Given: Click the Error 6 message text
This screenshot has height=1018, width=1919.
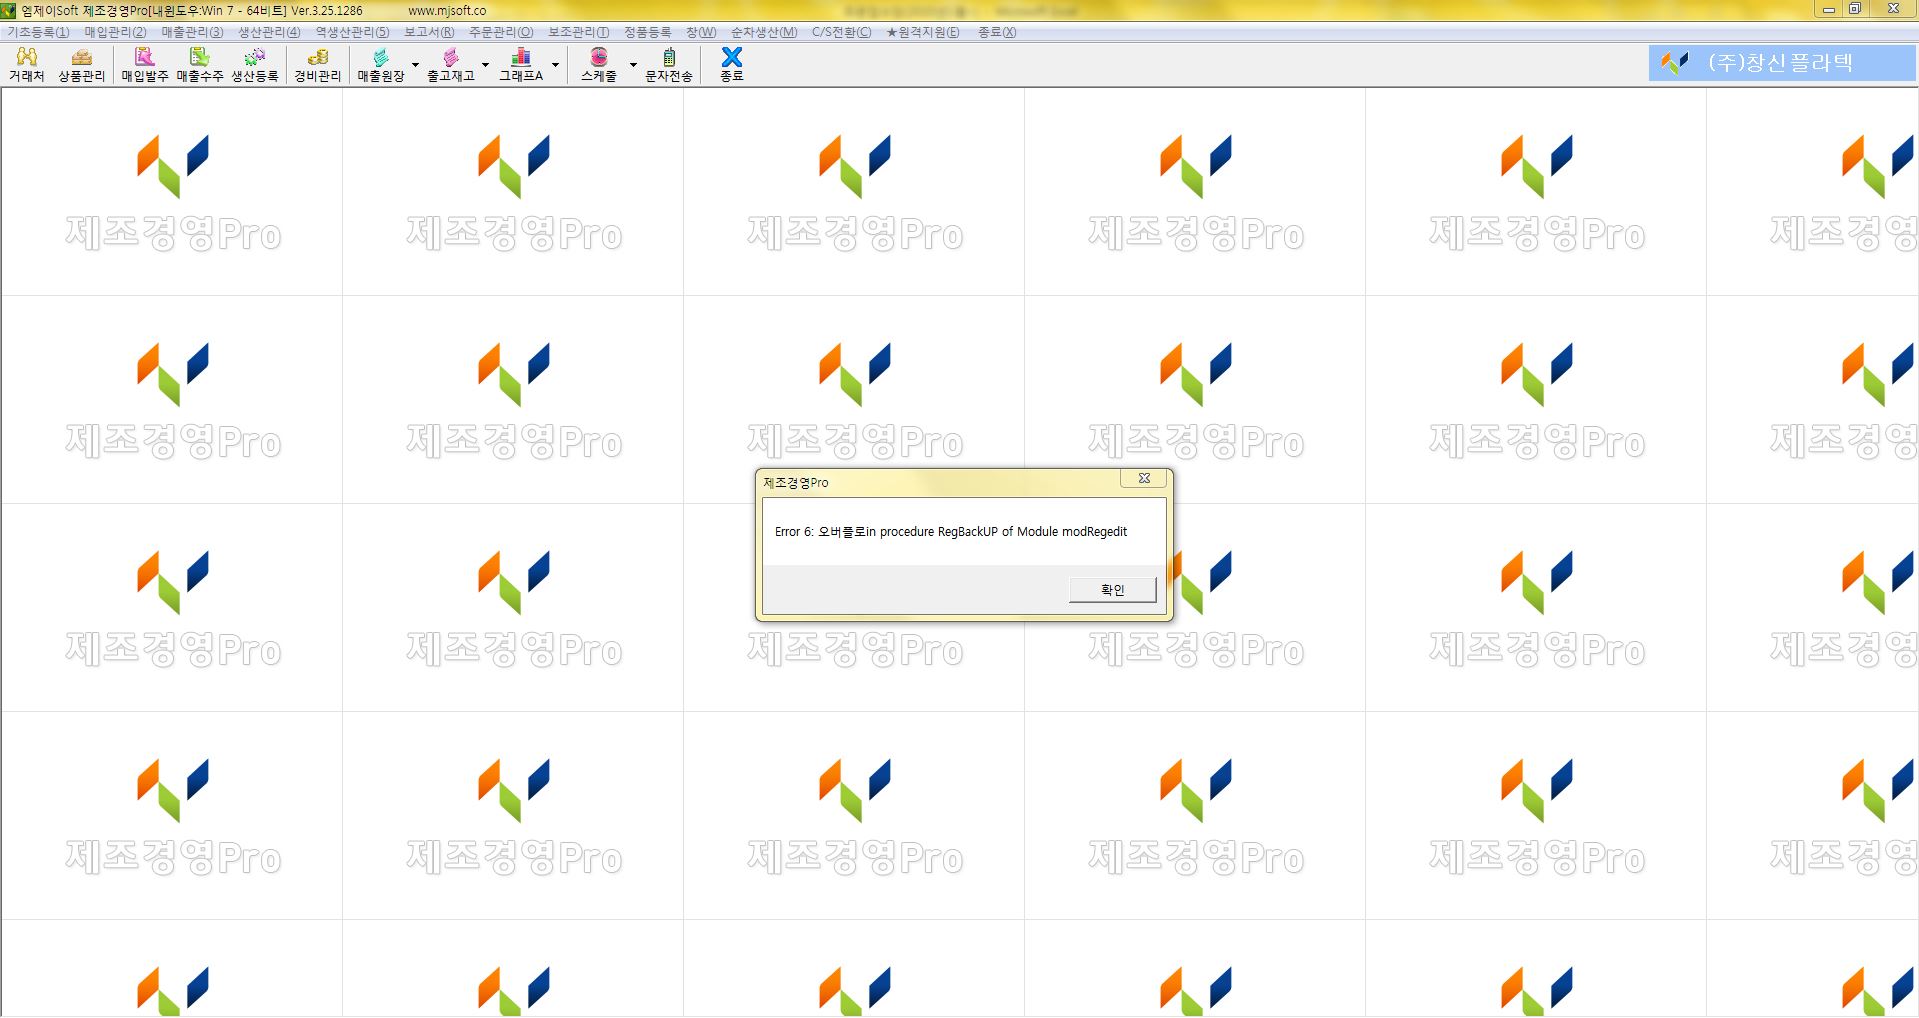Looking at the screenshot, I should coord(950,532).
